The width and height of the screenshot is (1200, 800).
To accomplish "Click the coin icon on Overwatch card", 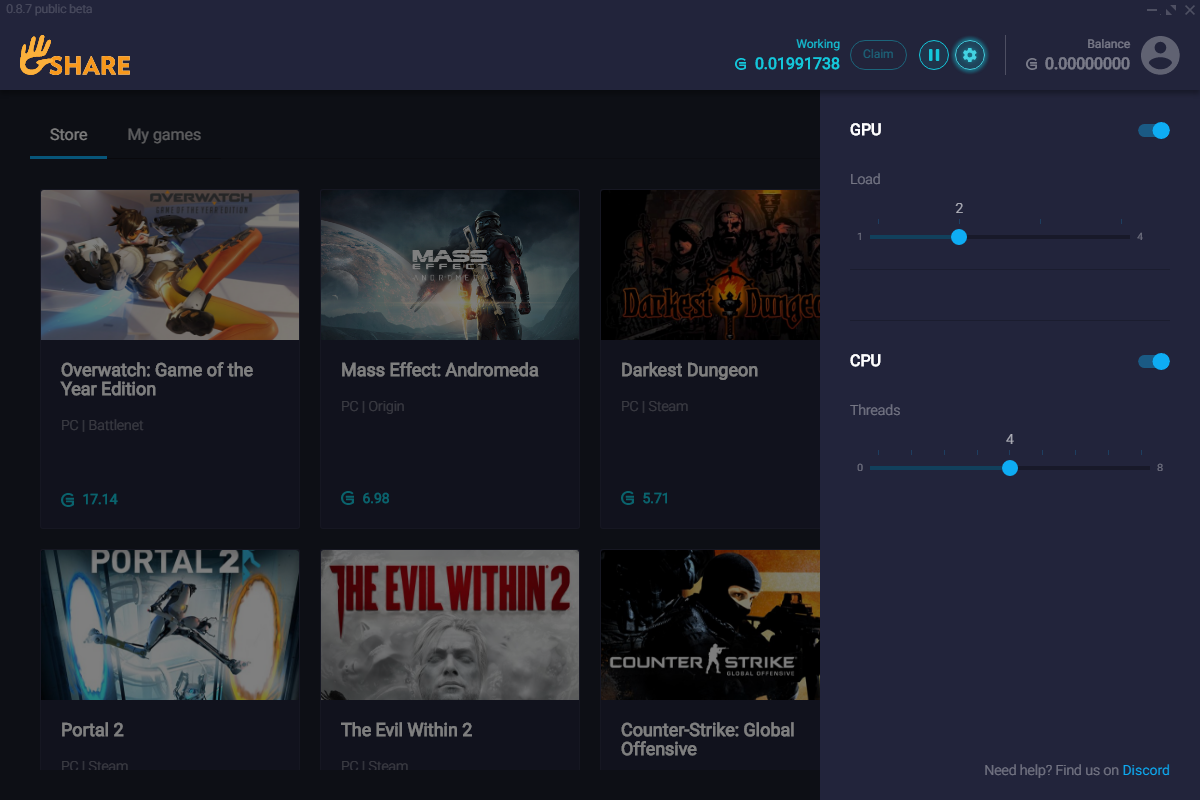I will (x=68, y=499).
